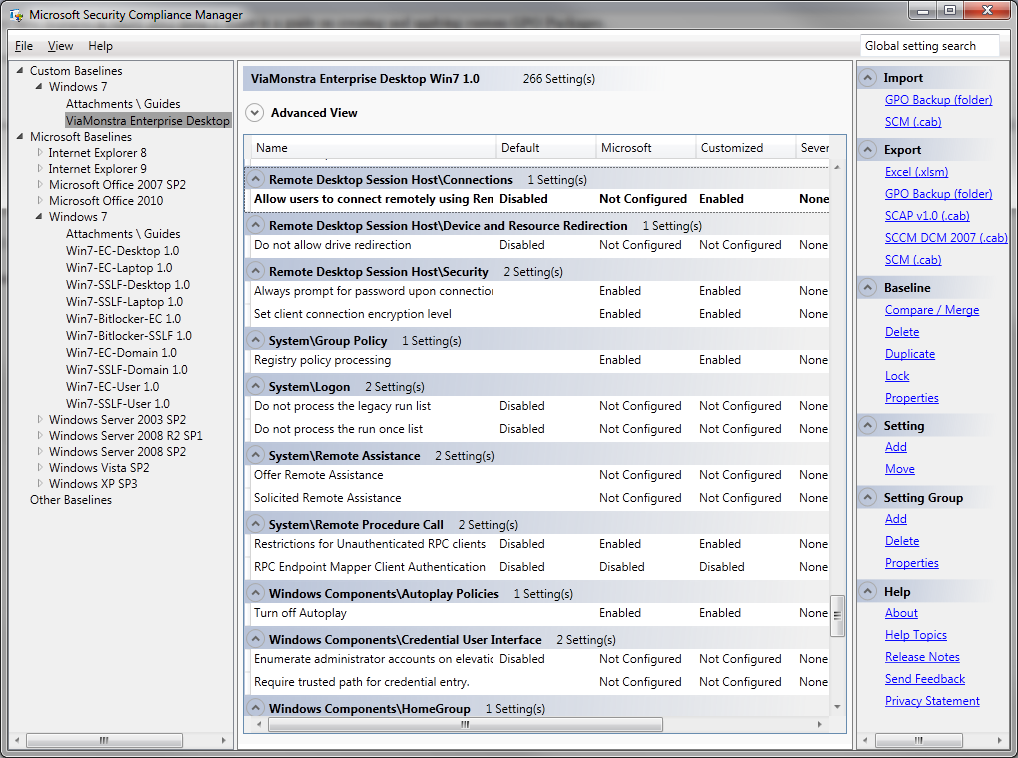Screen dimensions: 1018x758
Task: Collapse the Setting Group section chevron
Action: click(x=867, y=498)
